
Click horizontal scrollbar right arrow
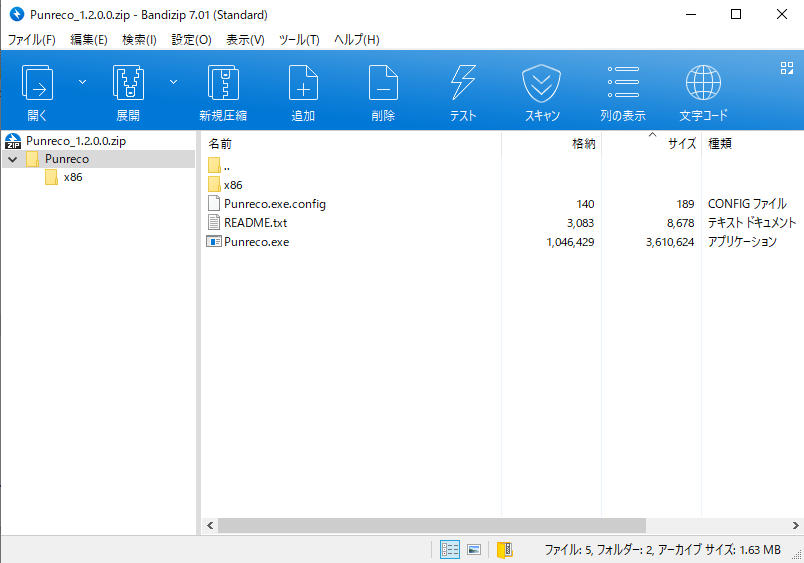coord(795,526)
